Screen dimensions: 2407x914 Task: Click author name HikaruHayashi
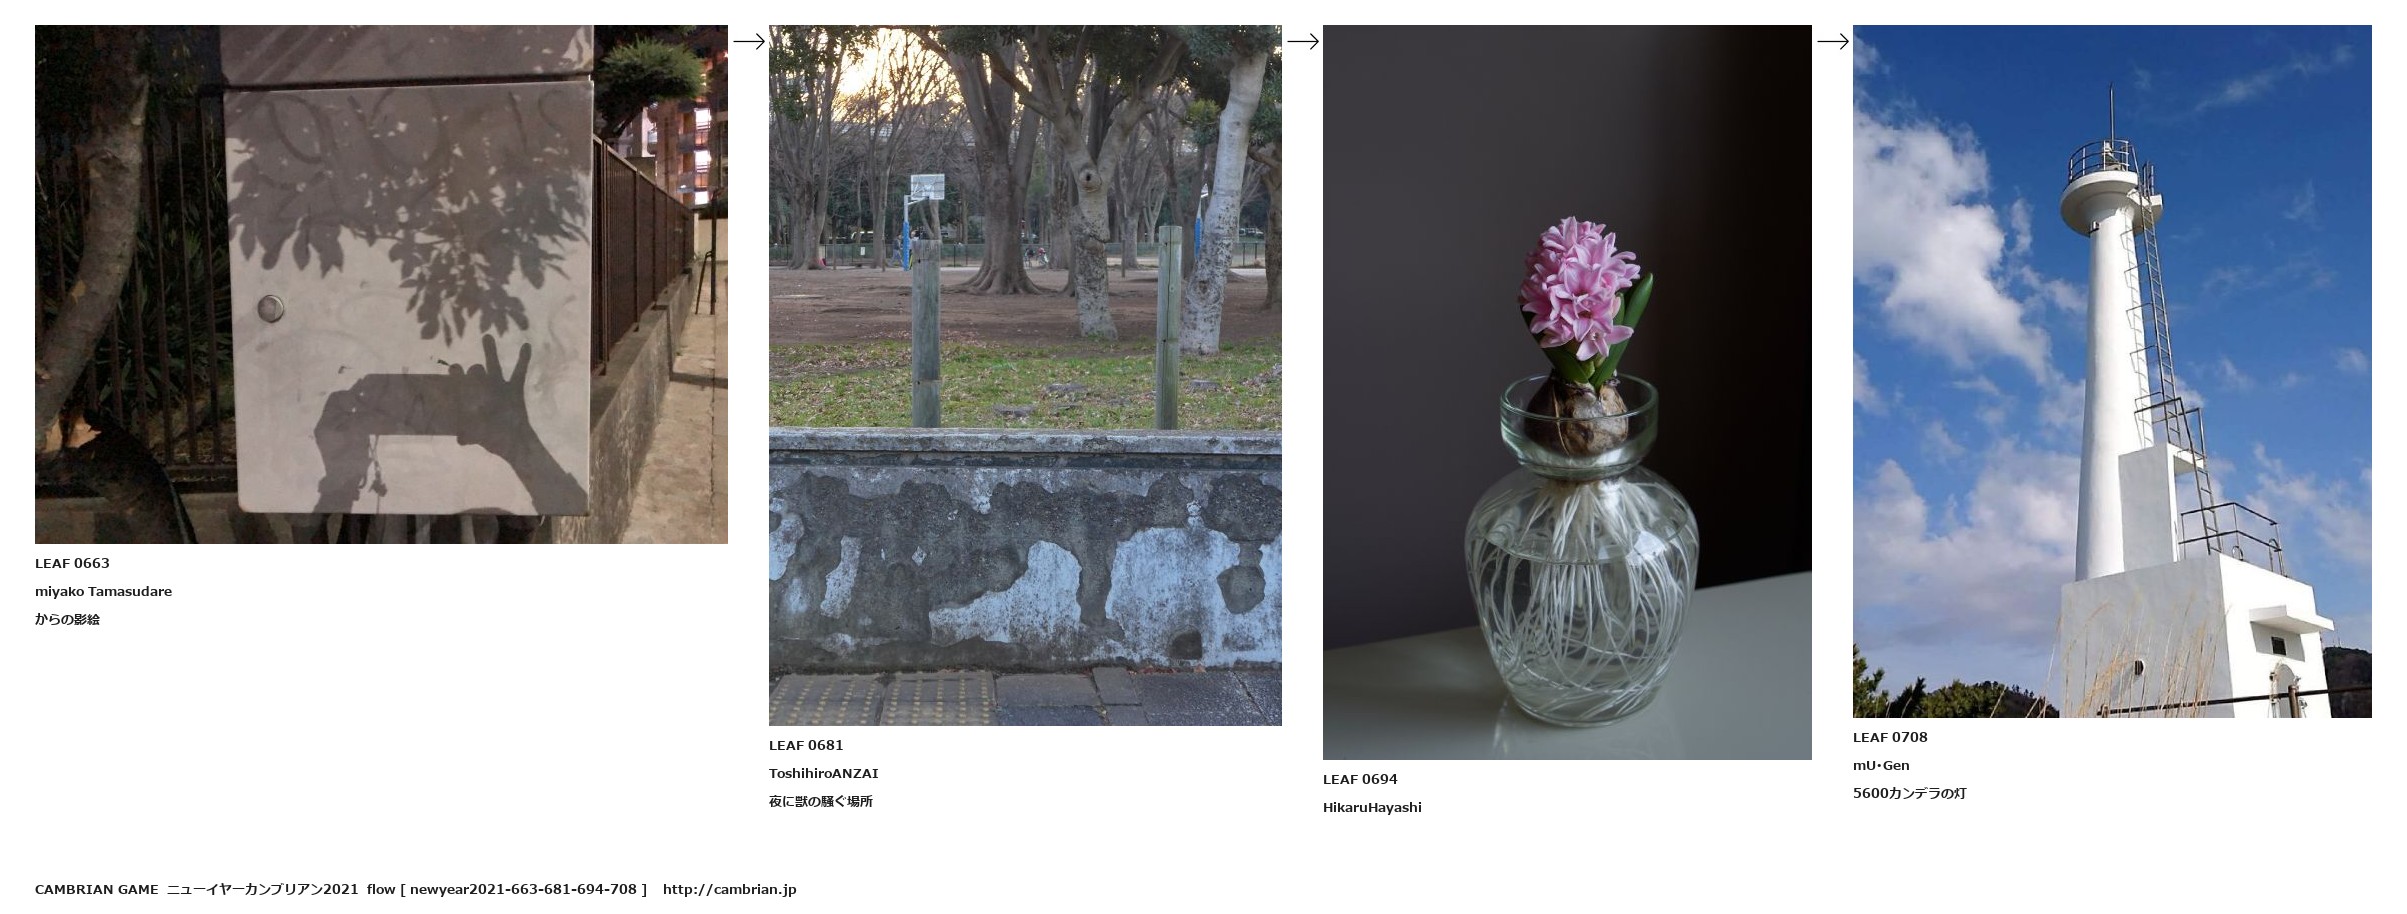pos(1372,807)
